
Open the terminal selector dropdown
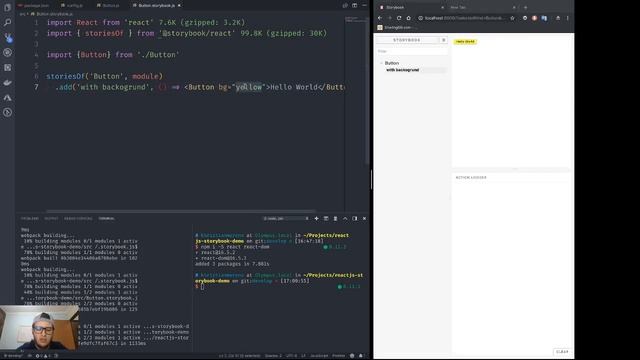click(286, 219)
